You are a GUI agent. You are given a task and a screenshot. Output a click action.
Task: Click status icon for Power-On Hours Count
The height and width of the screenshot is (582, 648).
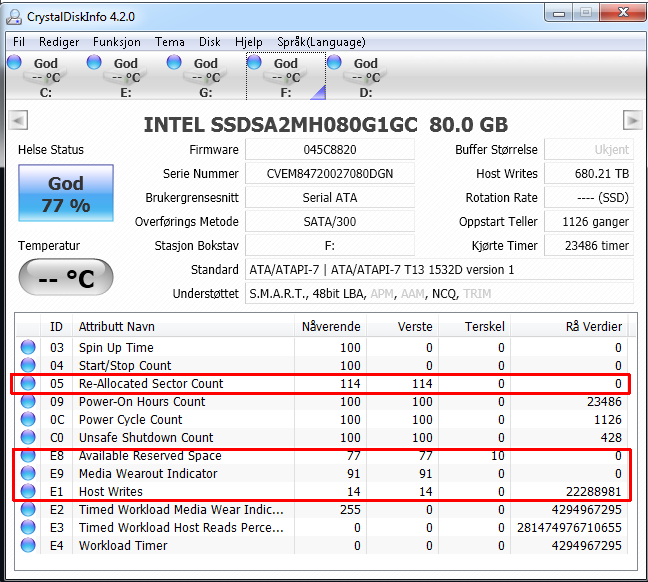[28, 401]
